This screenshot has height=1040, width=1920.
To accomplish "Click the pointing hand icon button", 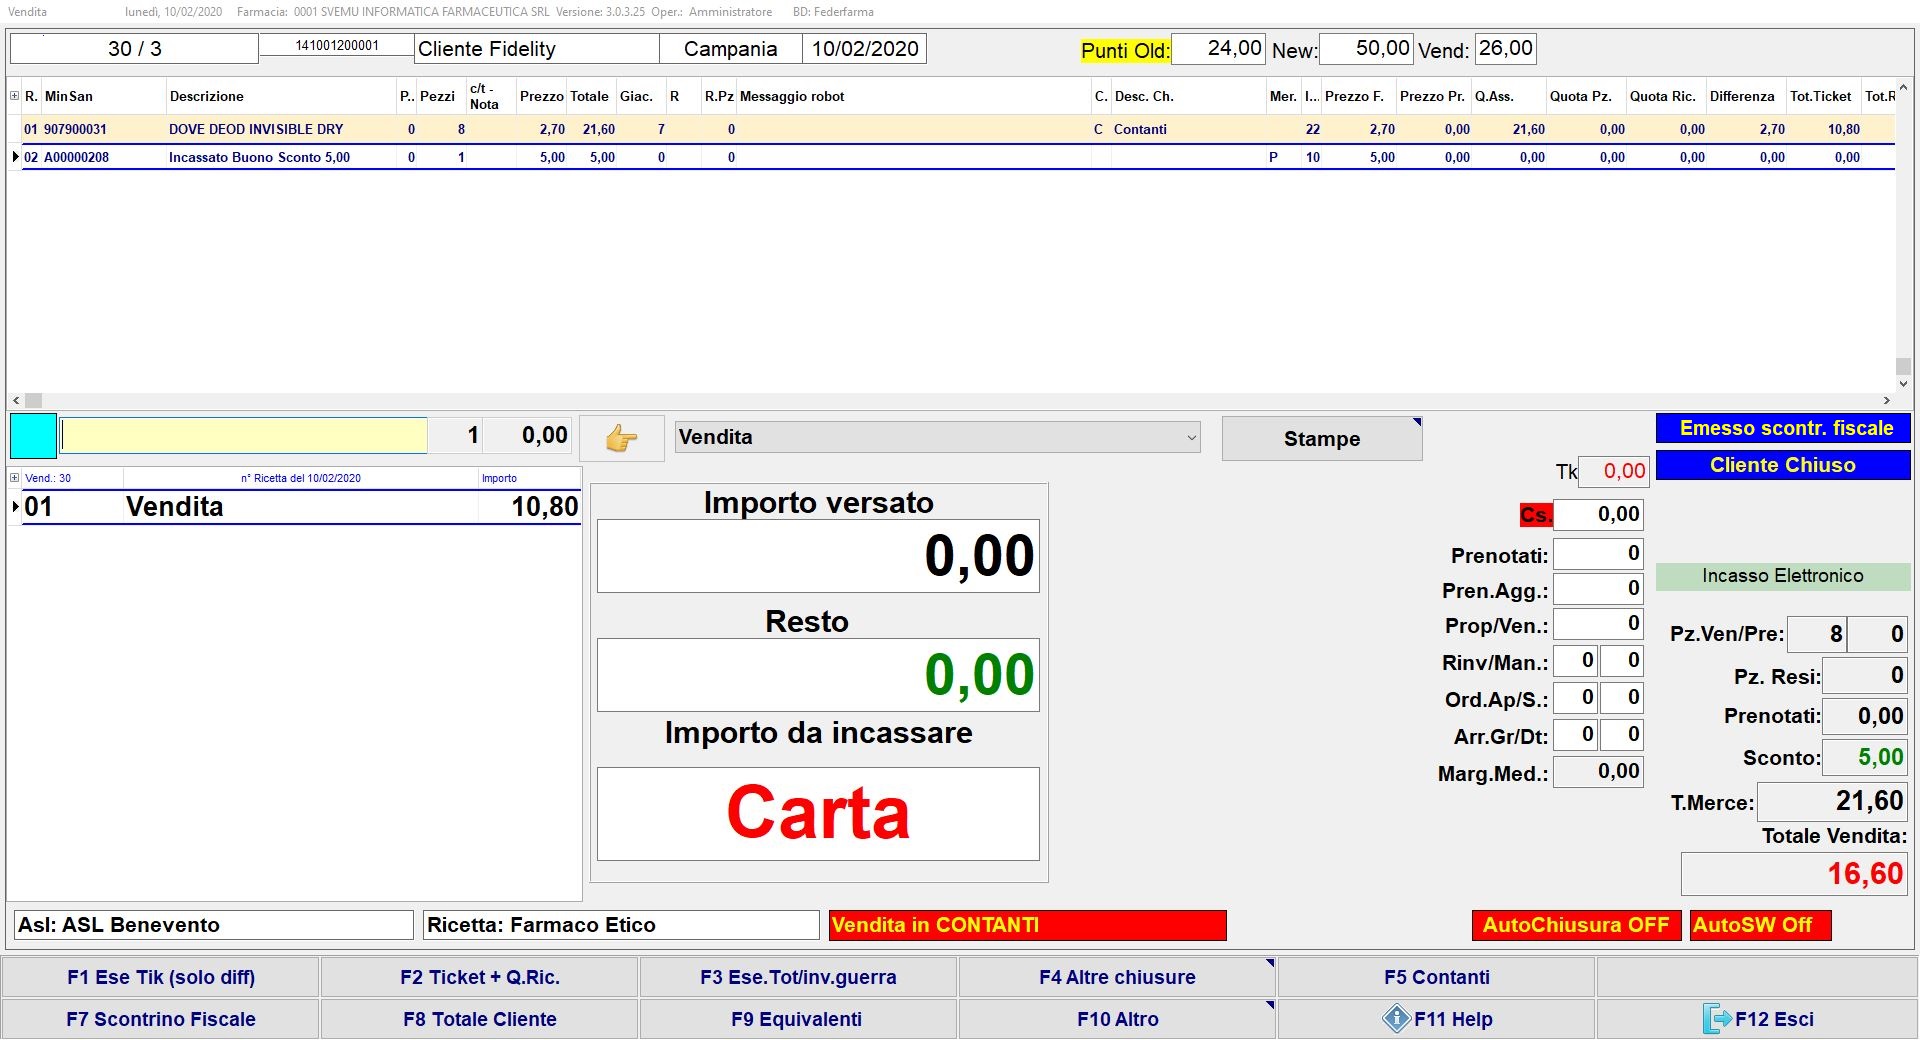I will click(621, 438).
